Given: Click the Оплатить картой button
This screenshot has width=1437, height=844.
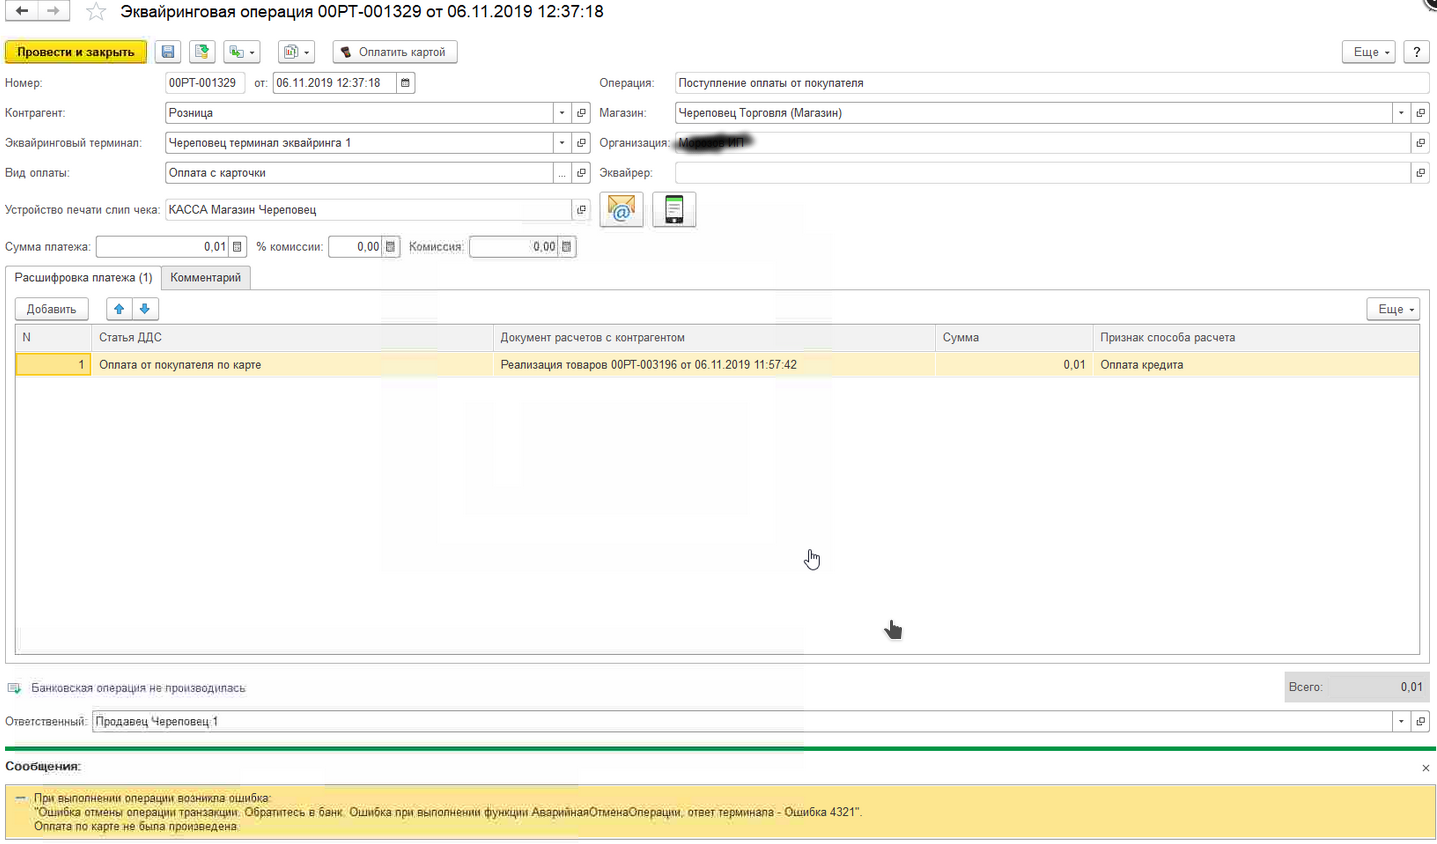Looking at the screenshot, I should [395, 52].
